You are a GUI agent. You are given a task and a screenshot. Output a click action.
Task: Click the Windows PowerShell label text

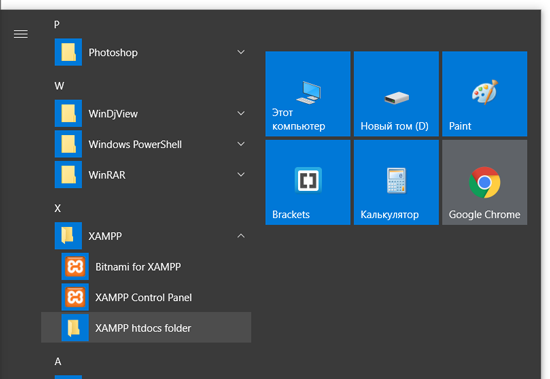click(x=135, y=144)
